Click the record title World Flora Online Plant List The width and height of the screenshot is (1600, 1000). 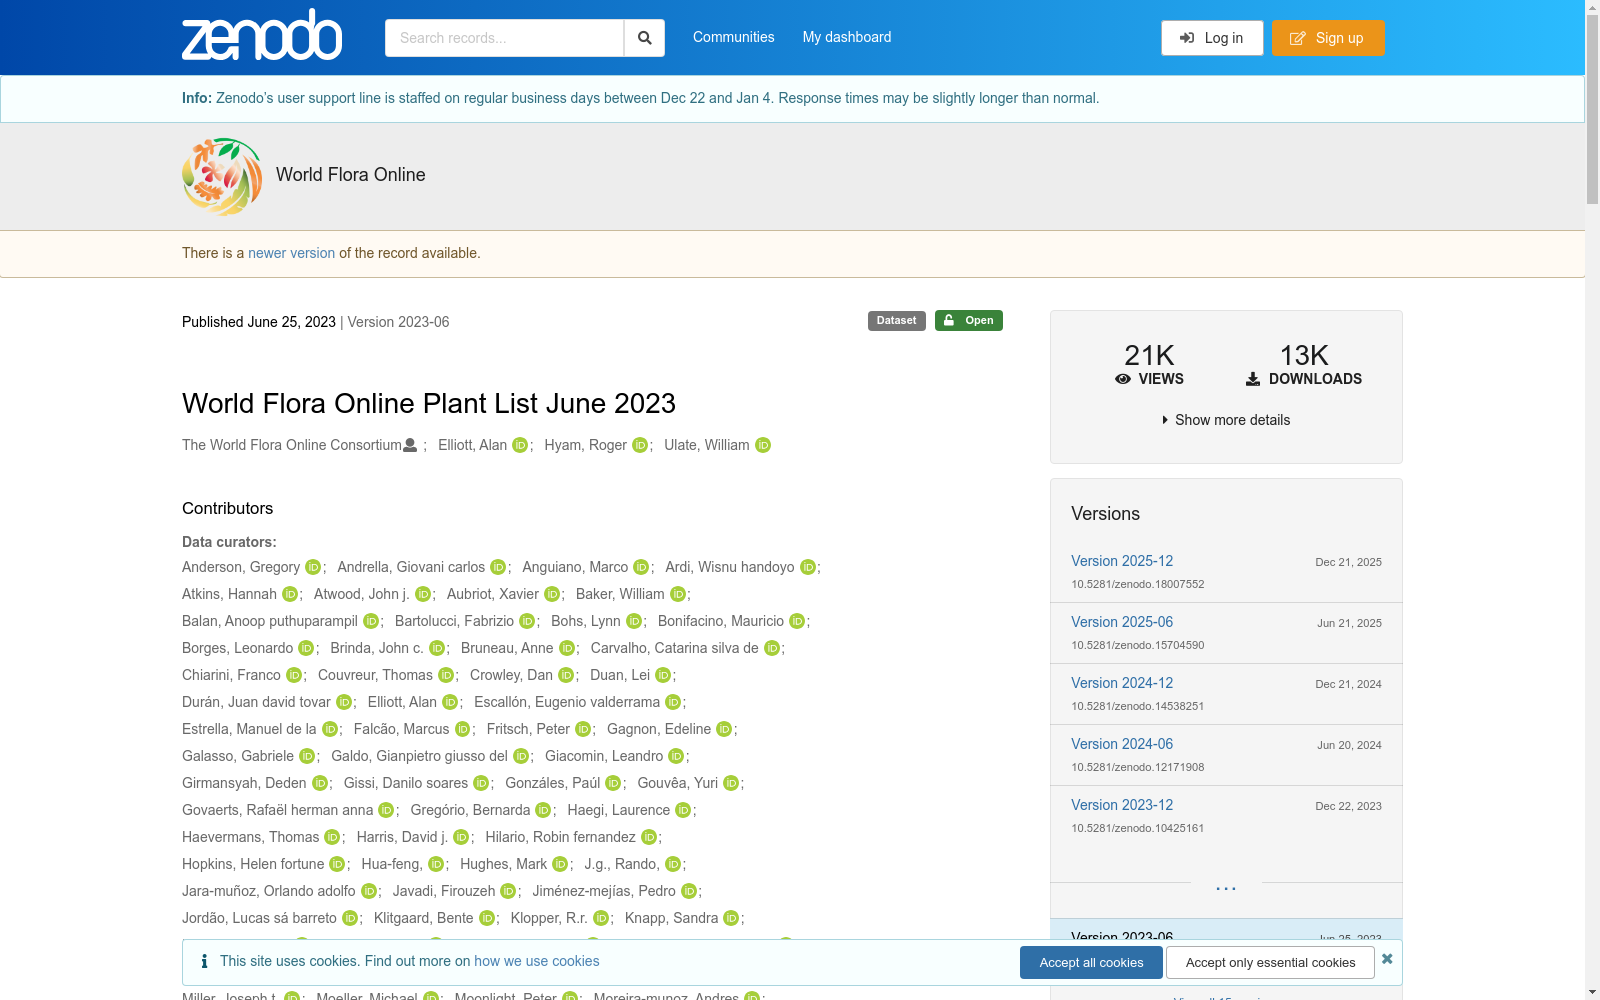(x=429, y=403)
